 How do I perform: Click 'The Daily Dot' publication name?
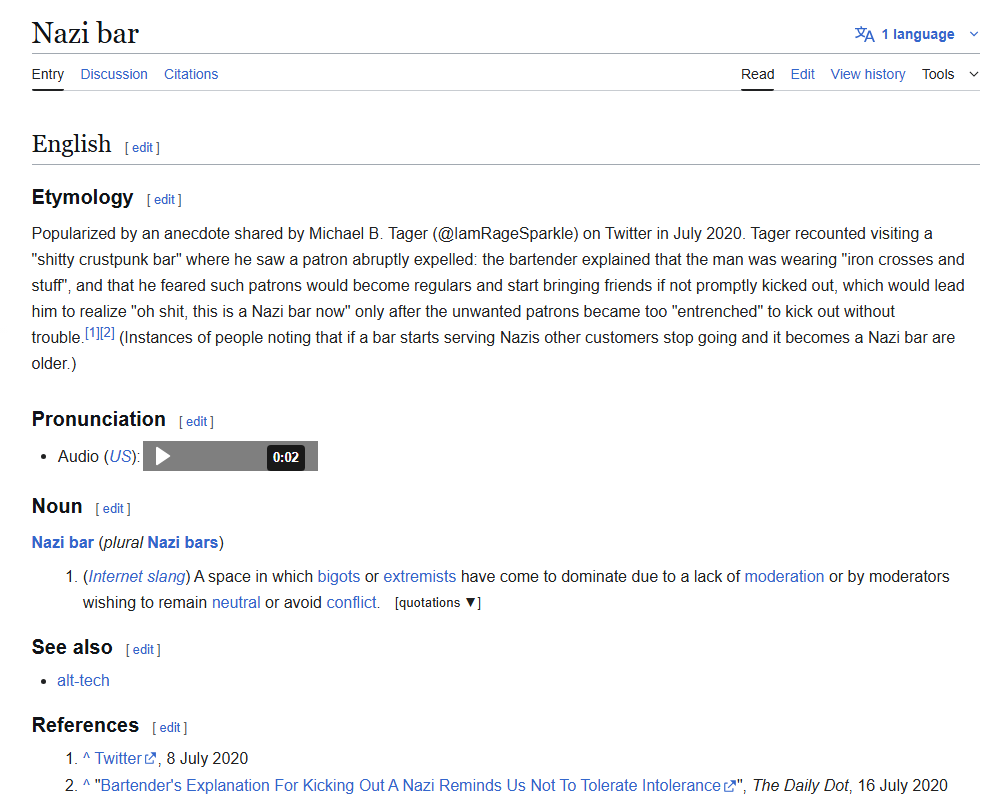(x=801, y=786)
